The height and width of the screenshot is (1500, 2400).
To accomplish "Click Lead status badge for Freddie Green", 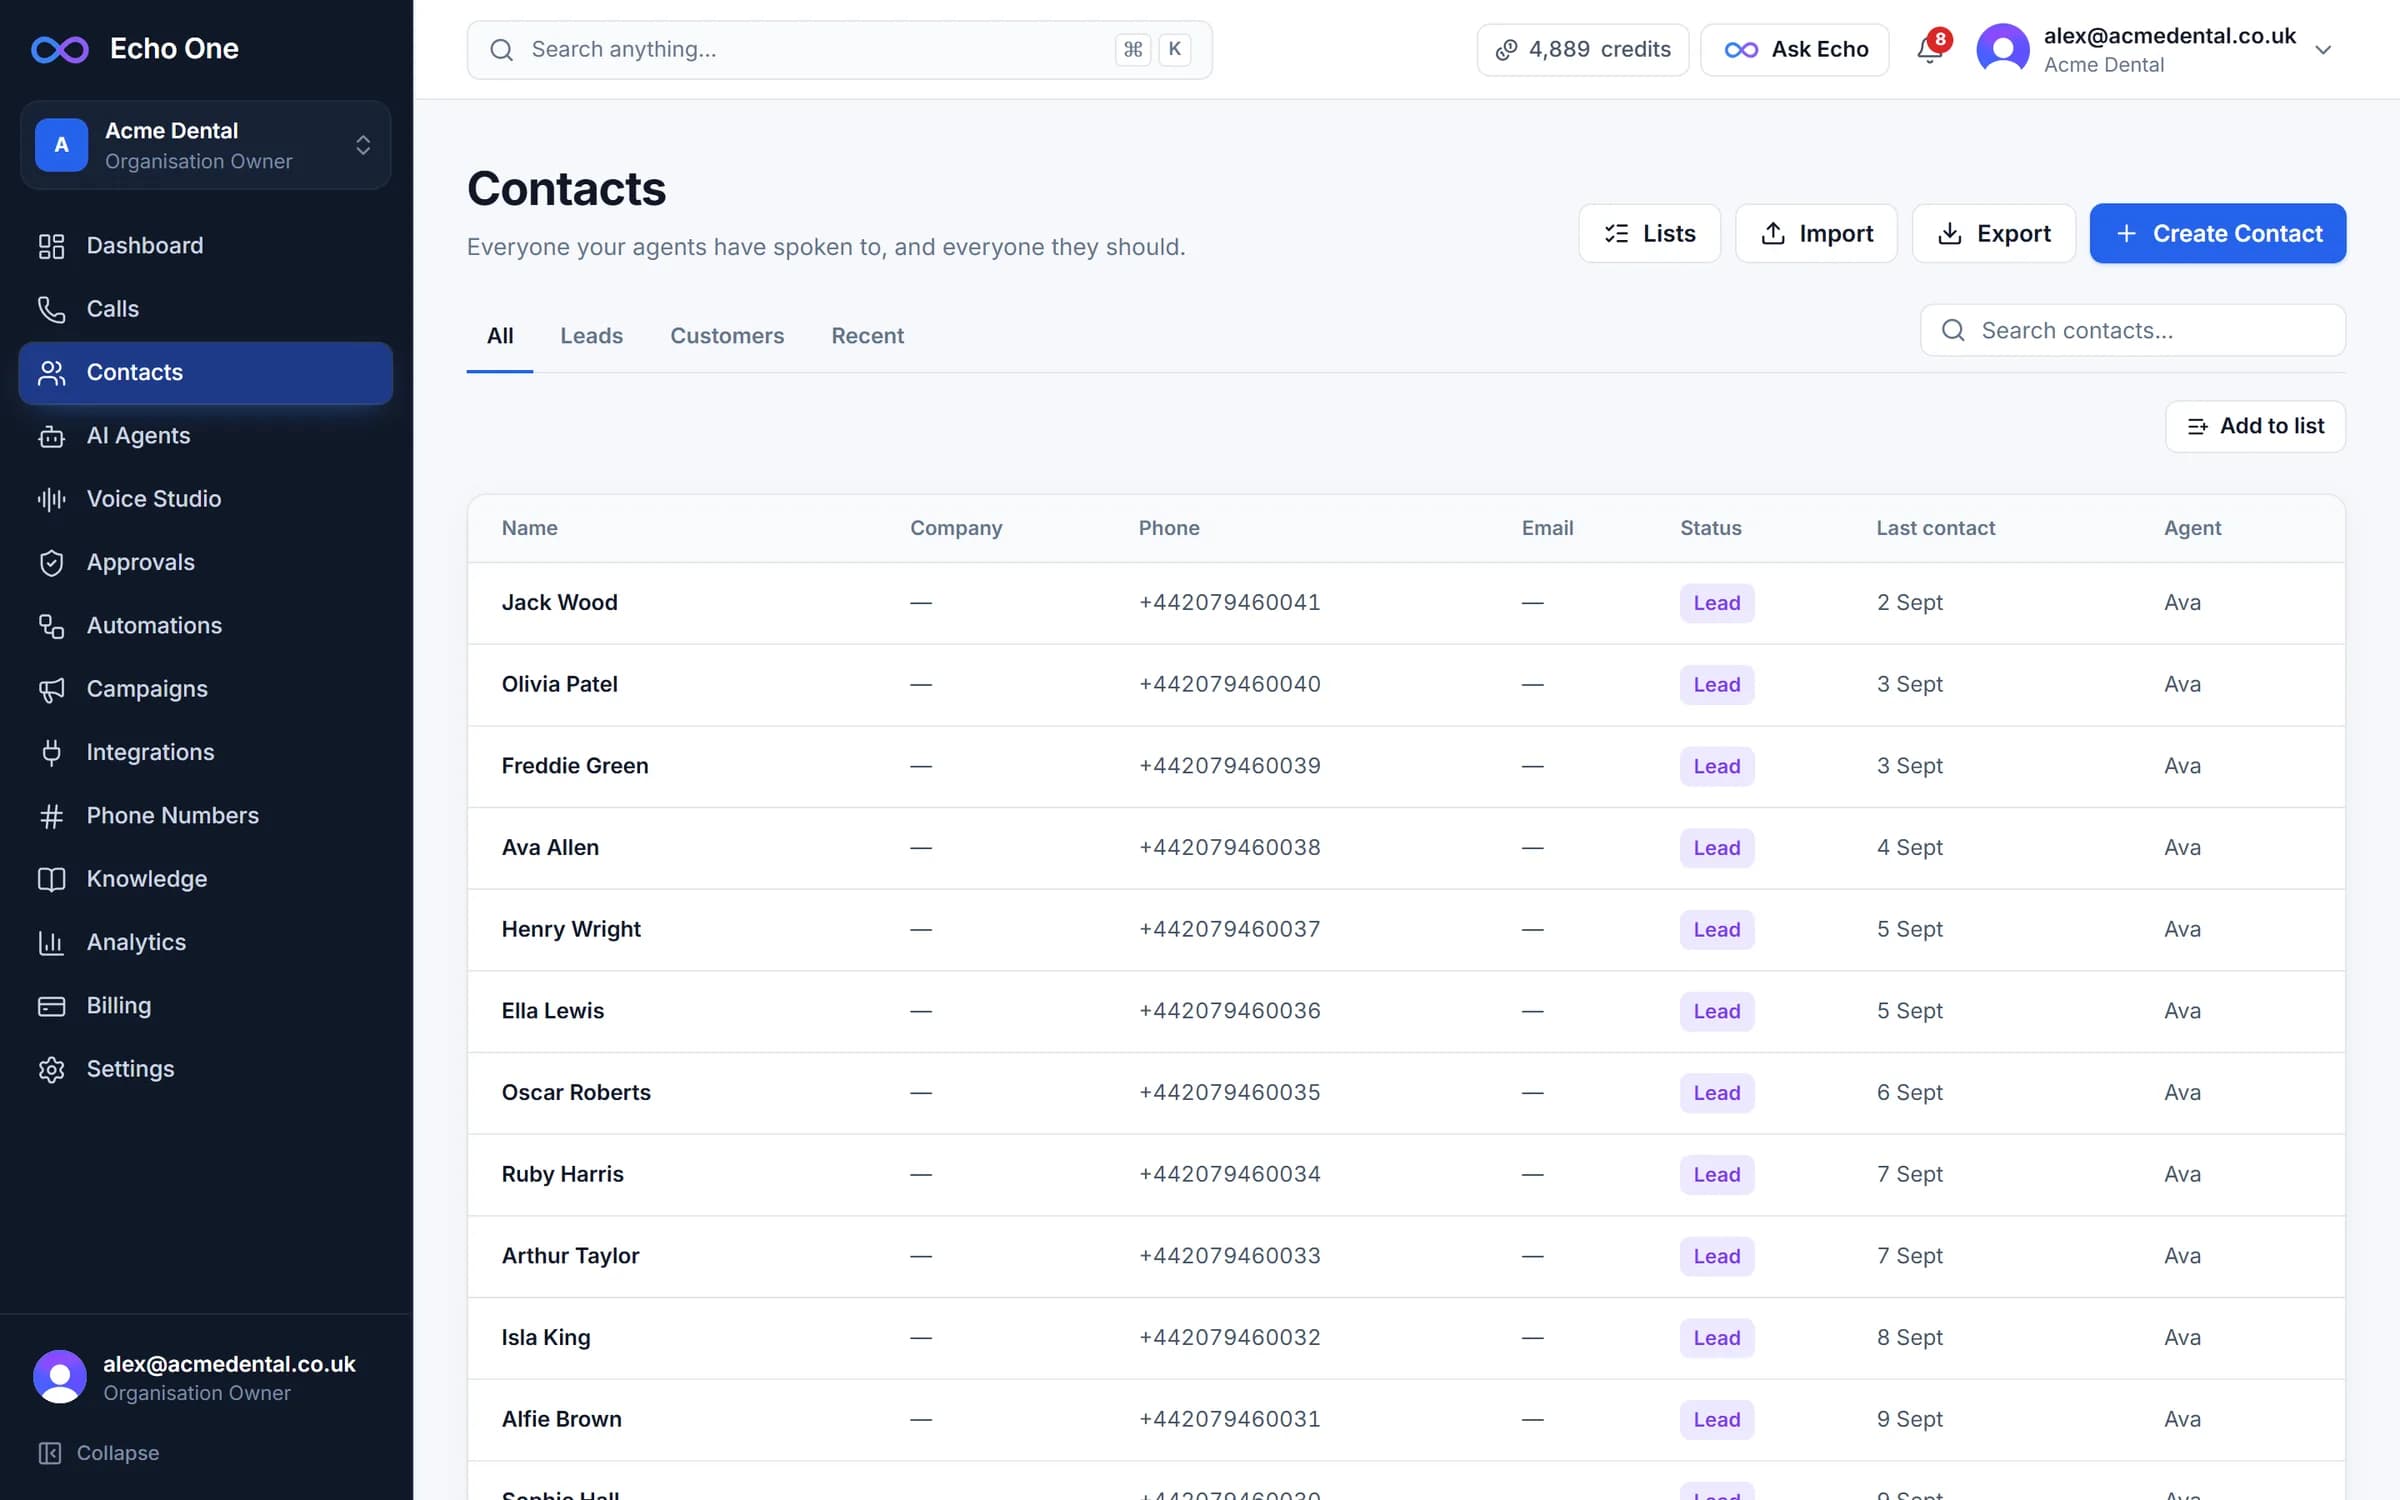I will pyautogui.click(x=1717, y=766).
